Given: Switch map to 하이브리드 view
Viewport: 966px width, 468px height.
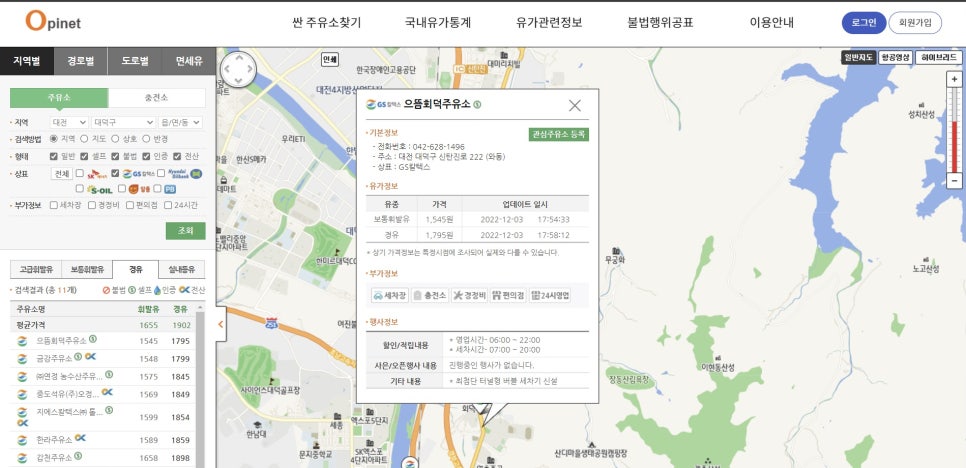Looking at the screenshot, I should coord(939,57).
